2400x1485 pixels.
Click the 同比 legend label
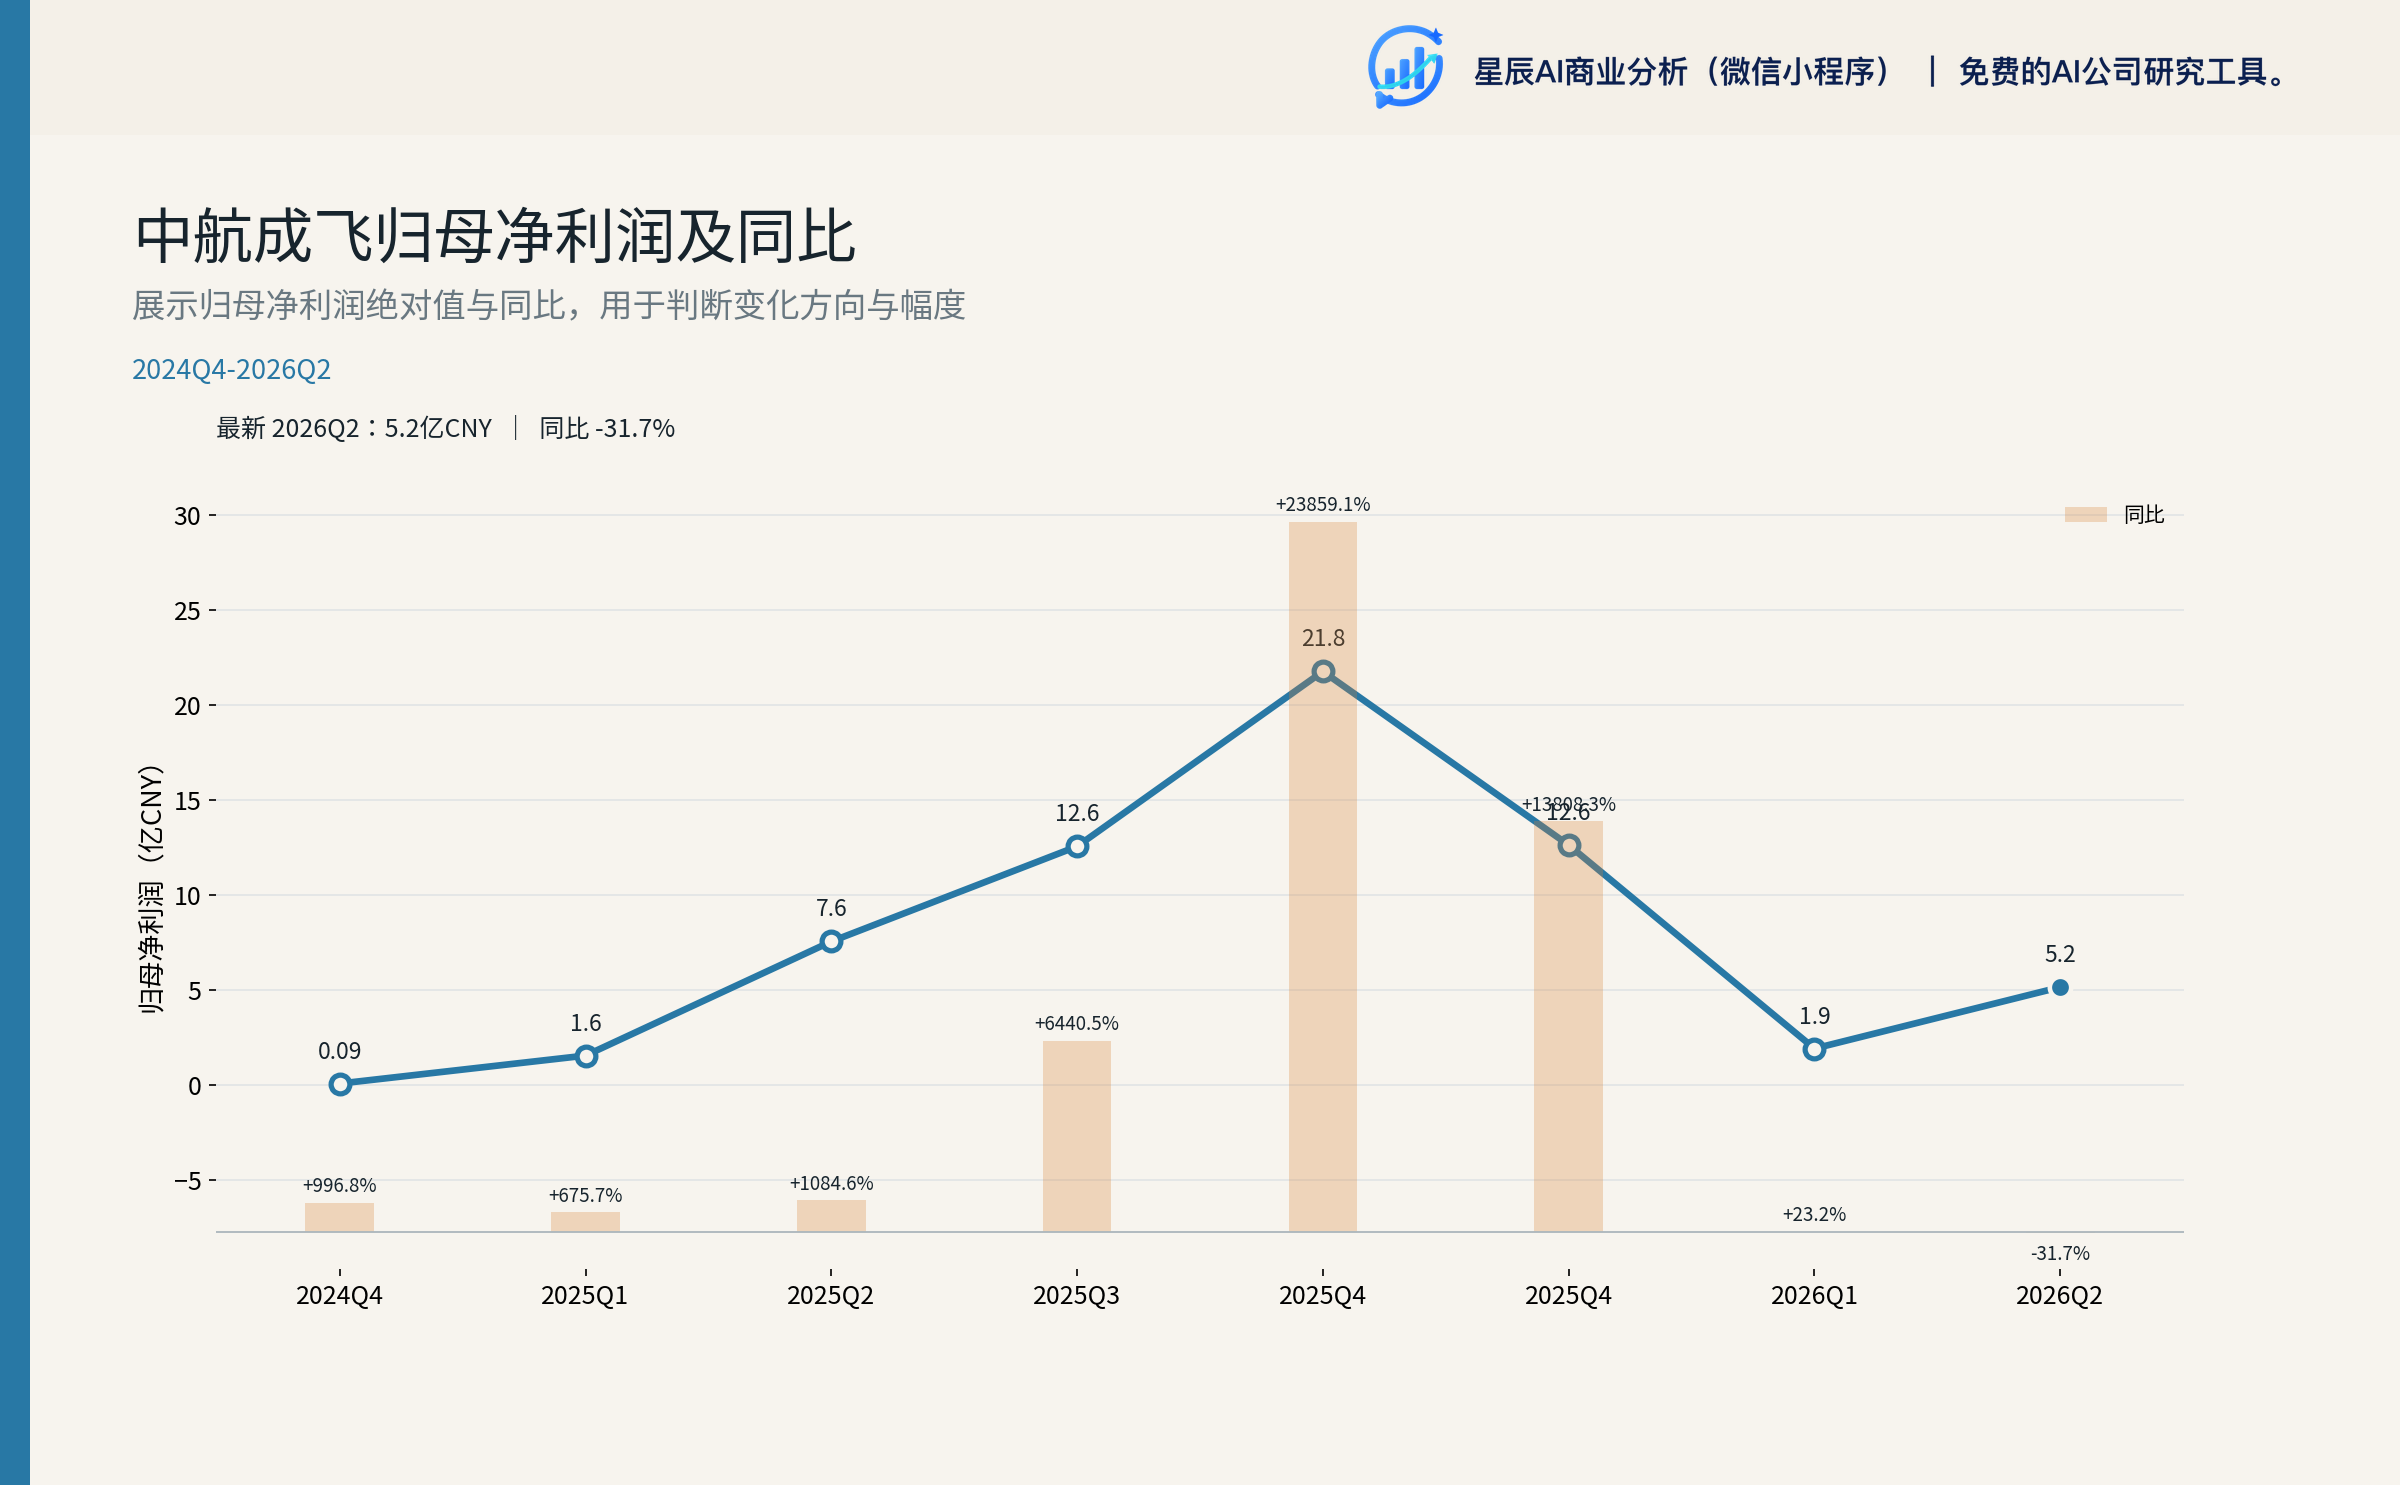tap(2143, 514)
